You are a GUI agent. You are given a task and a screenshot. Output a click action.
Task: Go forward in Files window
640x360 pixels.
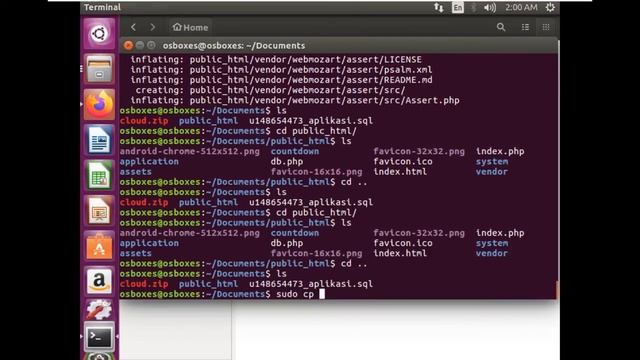tap(152, 27)
